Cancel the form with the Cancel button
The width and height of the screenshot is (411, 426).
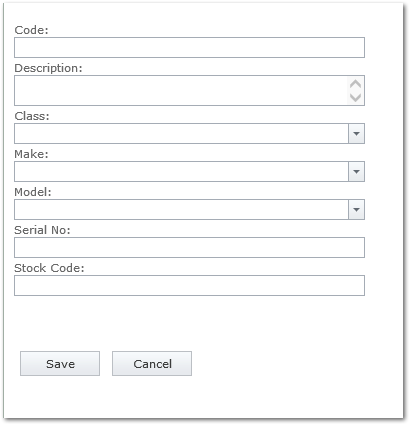[152, 363]
